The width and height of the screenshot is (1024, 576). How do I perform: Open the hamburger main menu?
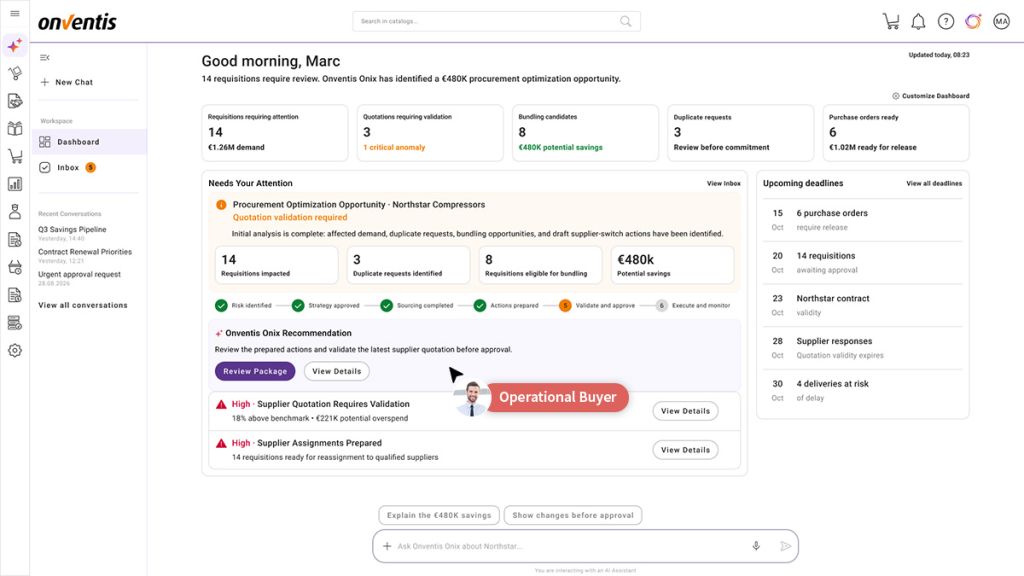15,13
